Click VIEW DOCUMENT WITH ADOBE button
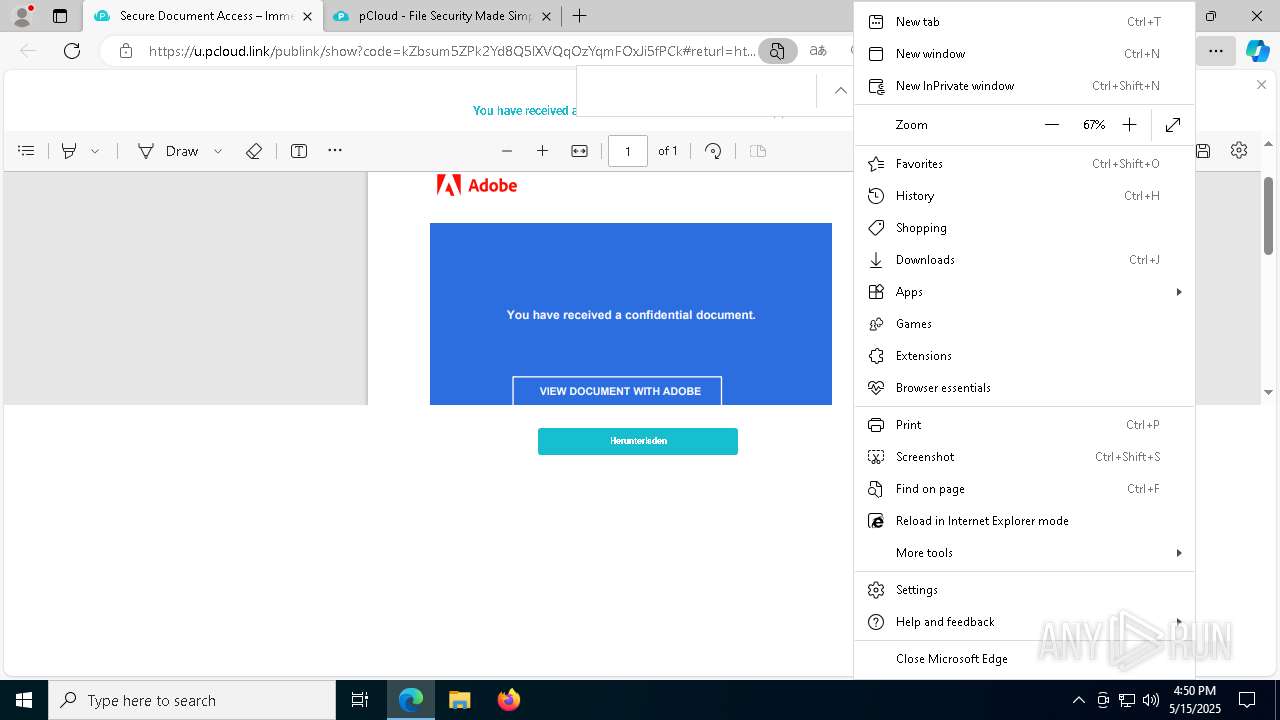The image size is (1280, 720). click(x=617, y=391)
